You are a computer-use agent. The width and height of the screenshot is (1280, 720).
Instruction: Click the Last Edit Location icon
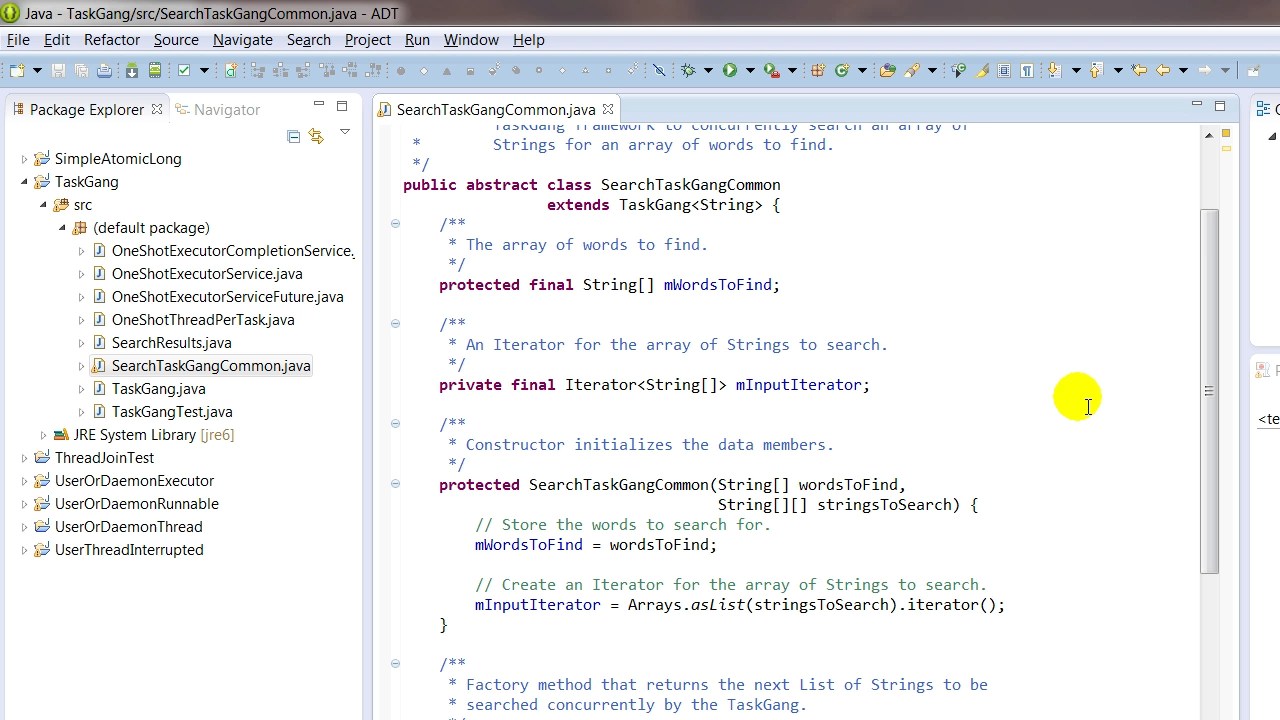click(1138, 70)
